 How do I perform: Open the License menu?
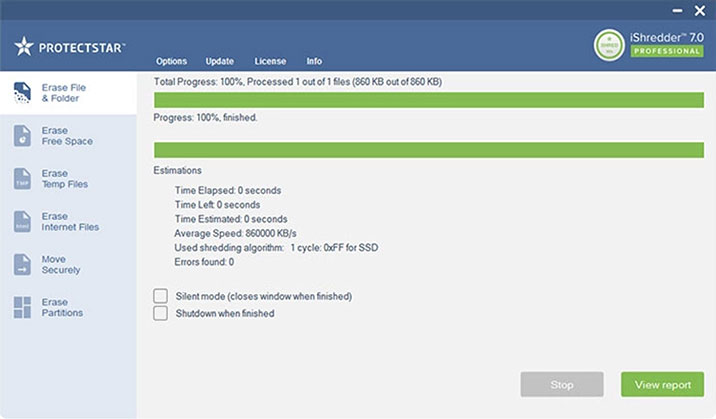click(270, 61)
